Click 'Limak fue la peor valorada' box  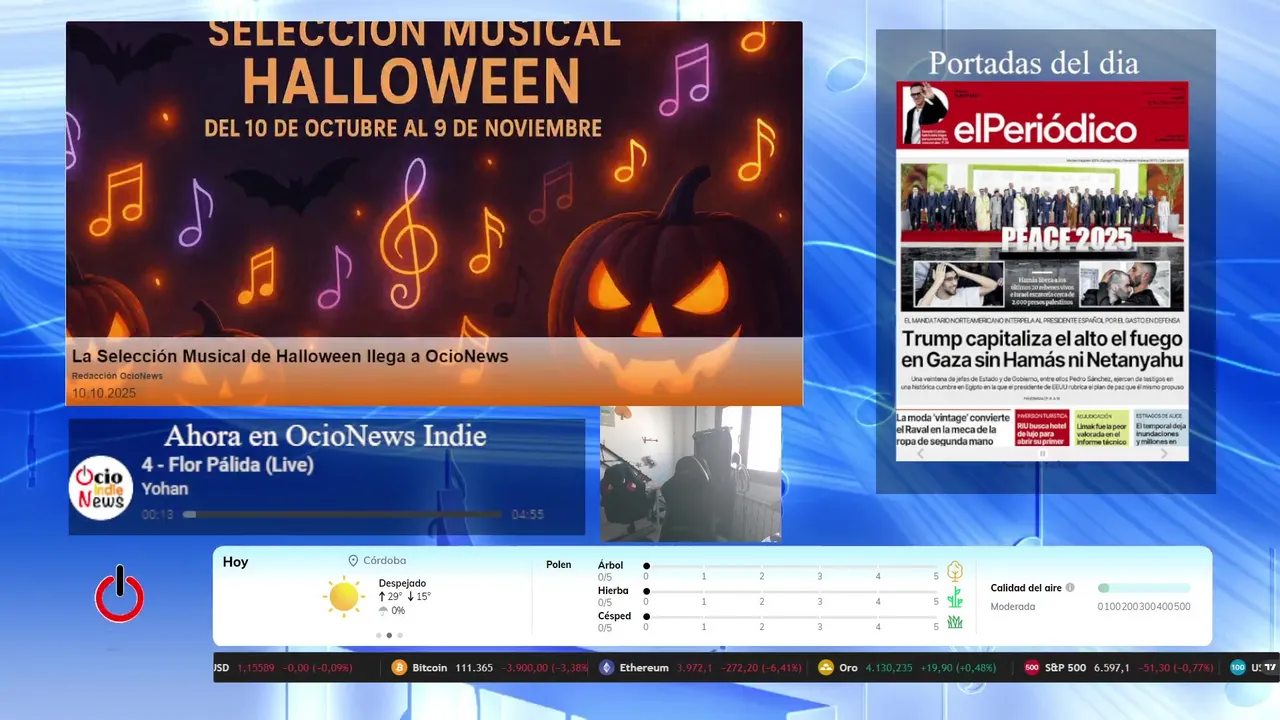click(x=1102, y=428)
